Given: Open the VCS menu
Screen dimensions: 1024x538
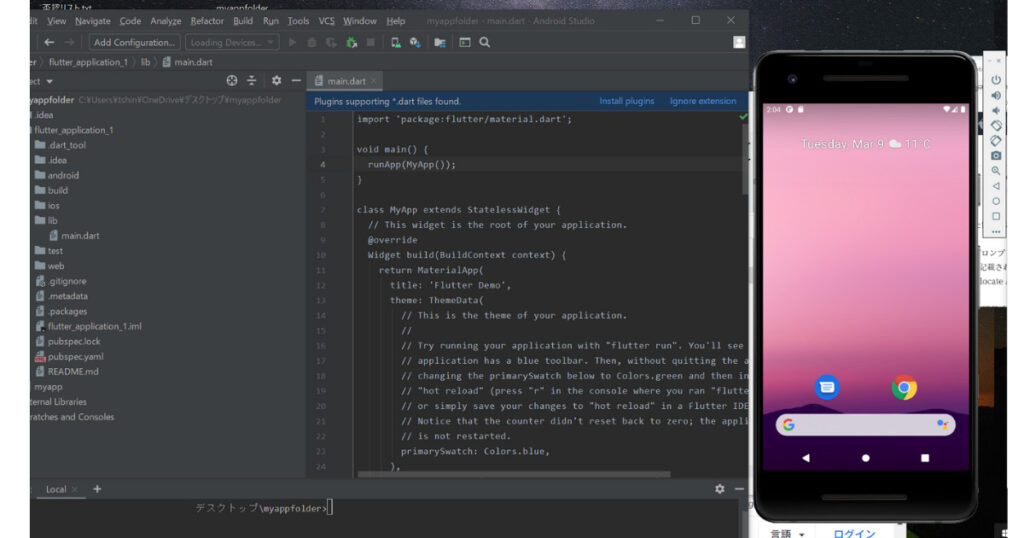Looking at the screenshot, I should (327, 21).
